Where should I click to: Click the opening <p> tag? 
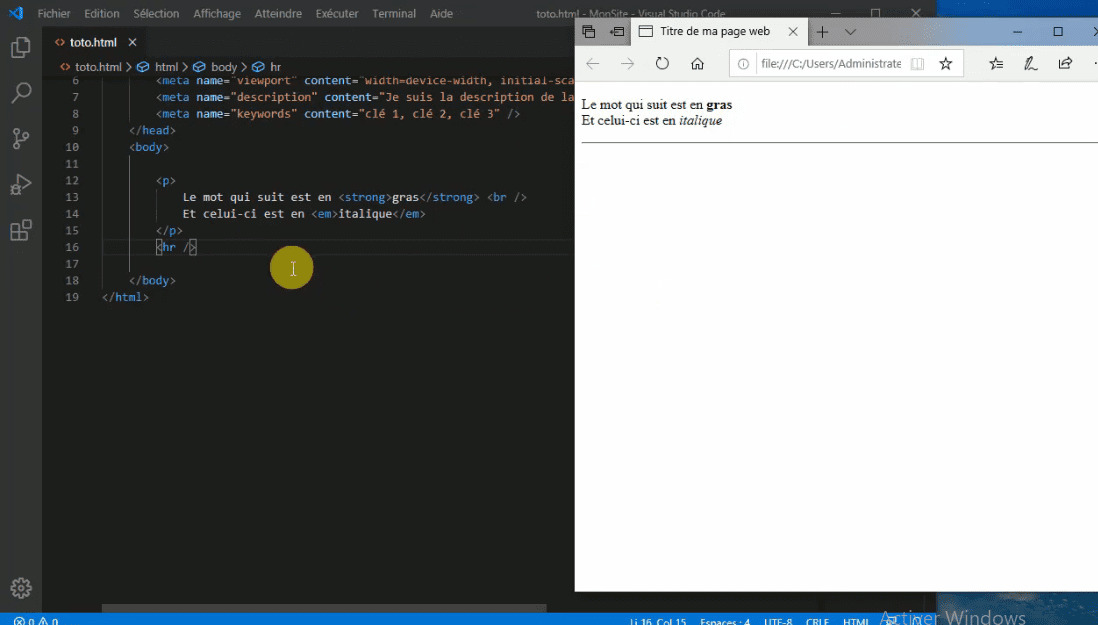click(166, 181)
